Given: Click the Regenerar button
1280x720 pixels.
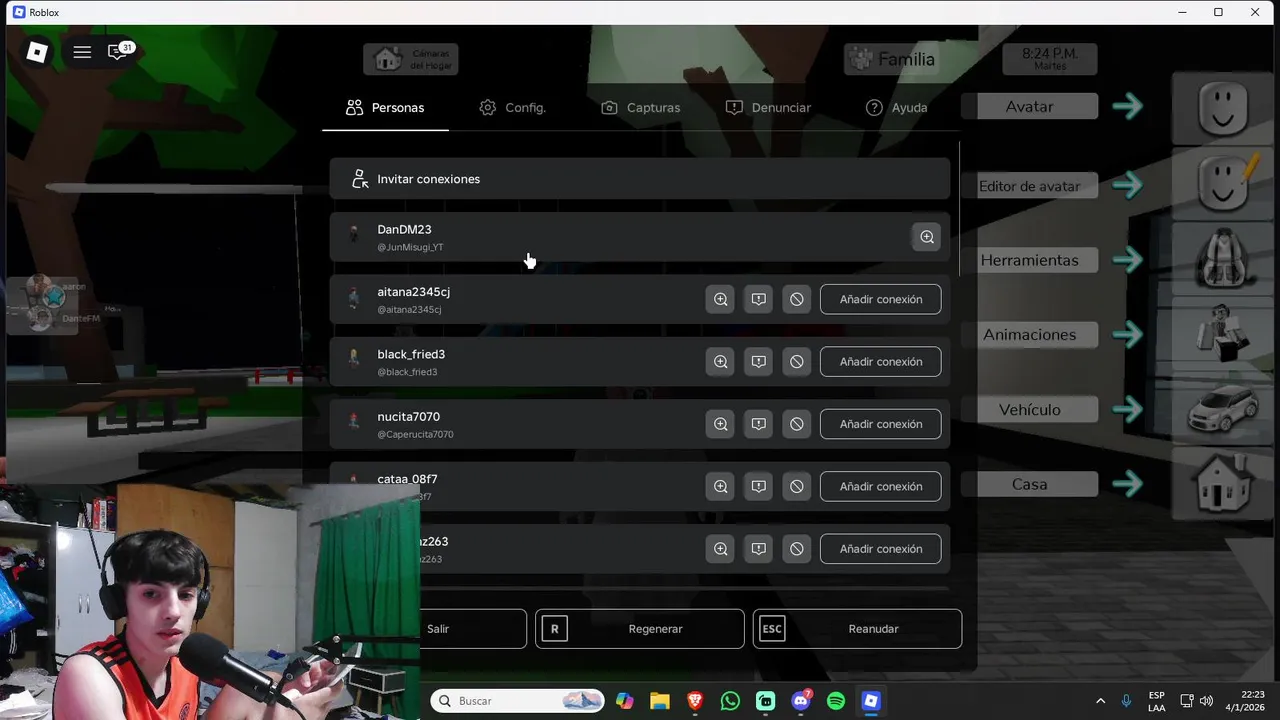Looking at the screenshot, I should pyautogui.click(x=640, y=629).
